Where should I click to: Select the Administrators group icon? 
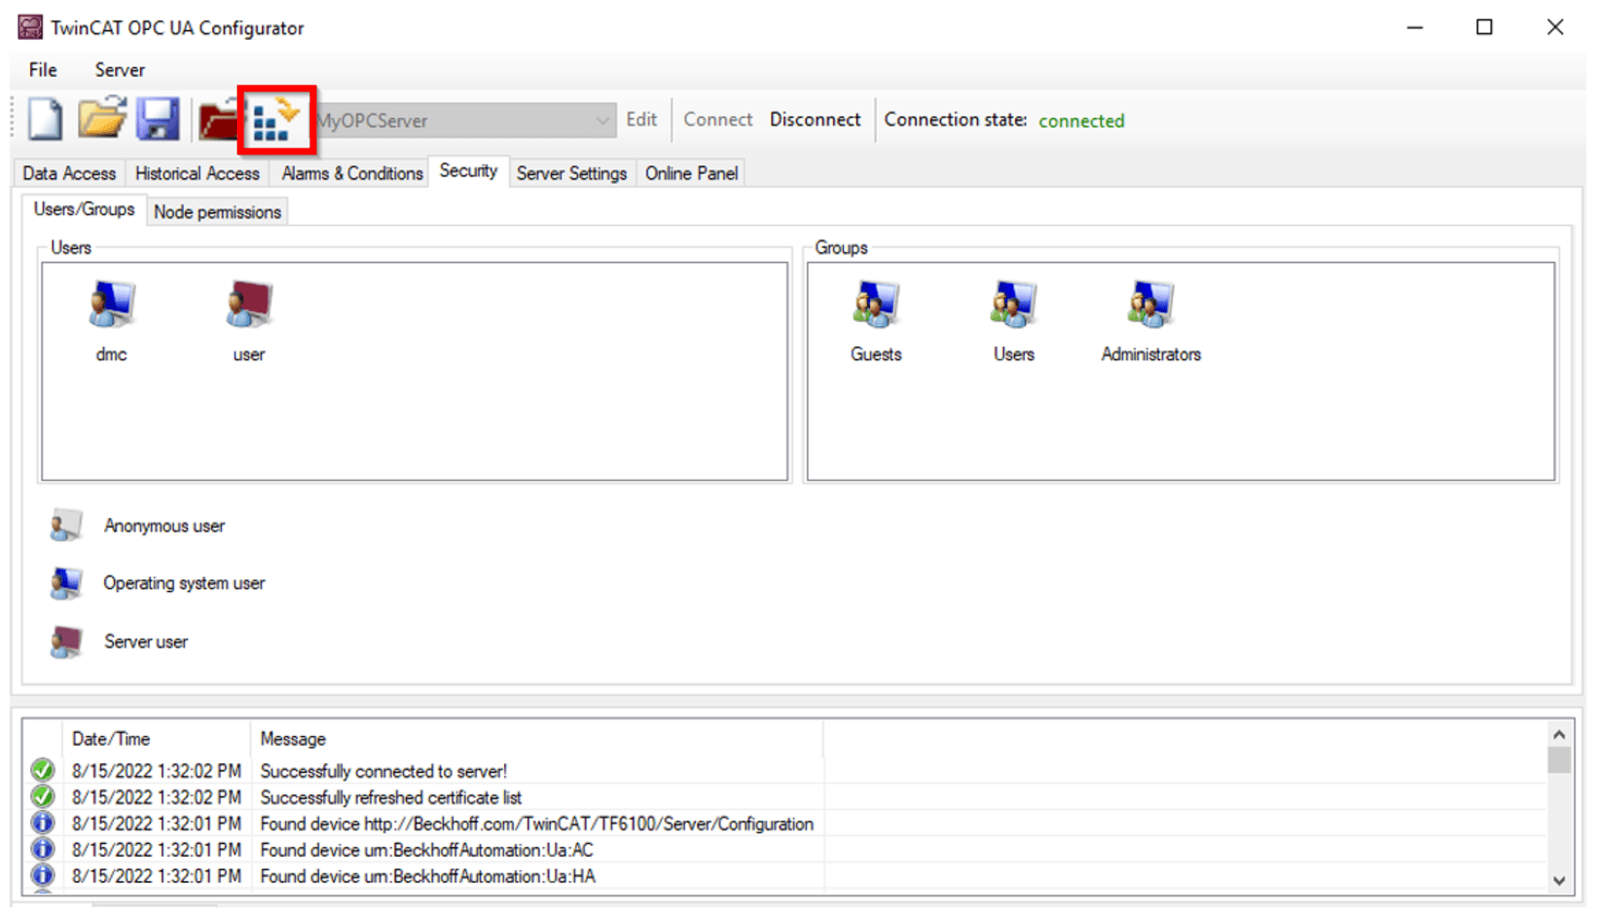click(x=1150, y=304)
